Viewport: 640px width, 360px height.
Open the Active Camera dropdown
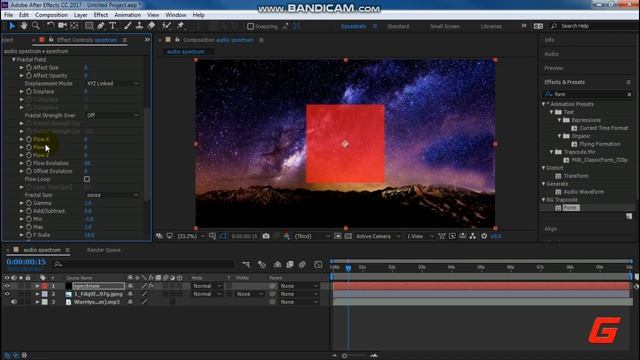point(378,236)
